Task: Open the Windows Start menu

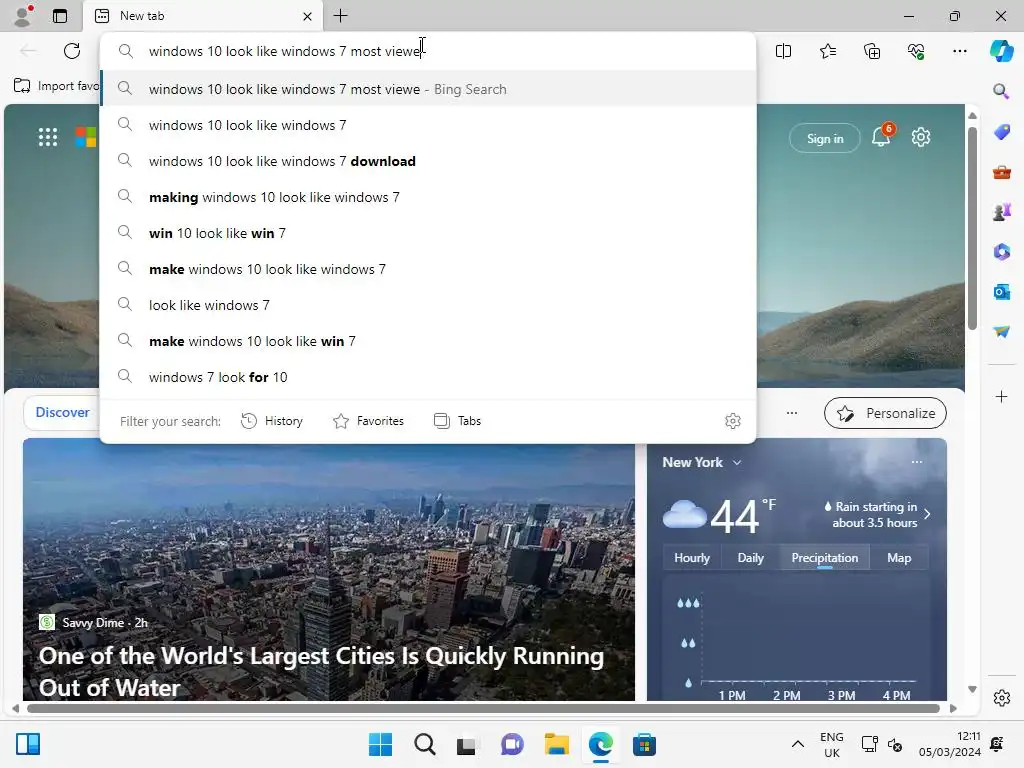Action: (x=380, y=744)
